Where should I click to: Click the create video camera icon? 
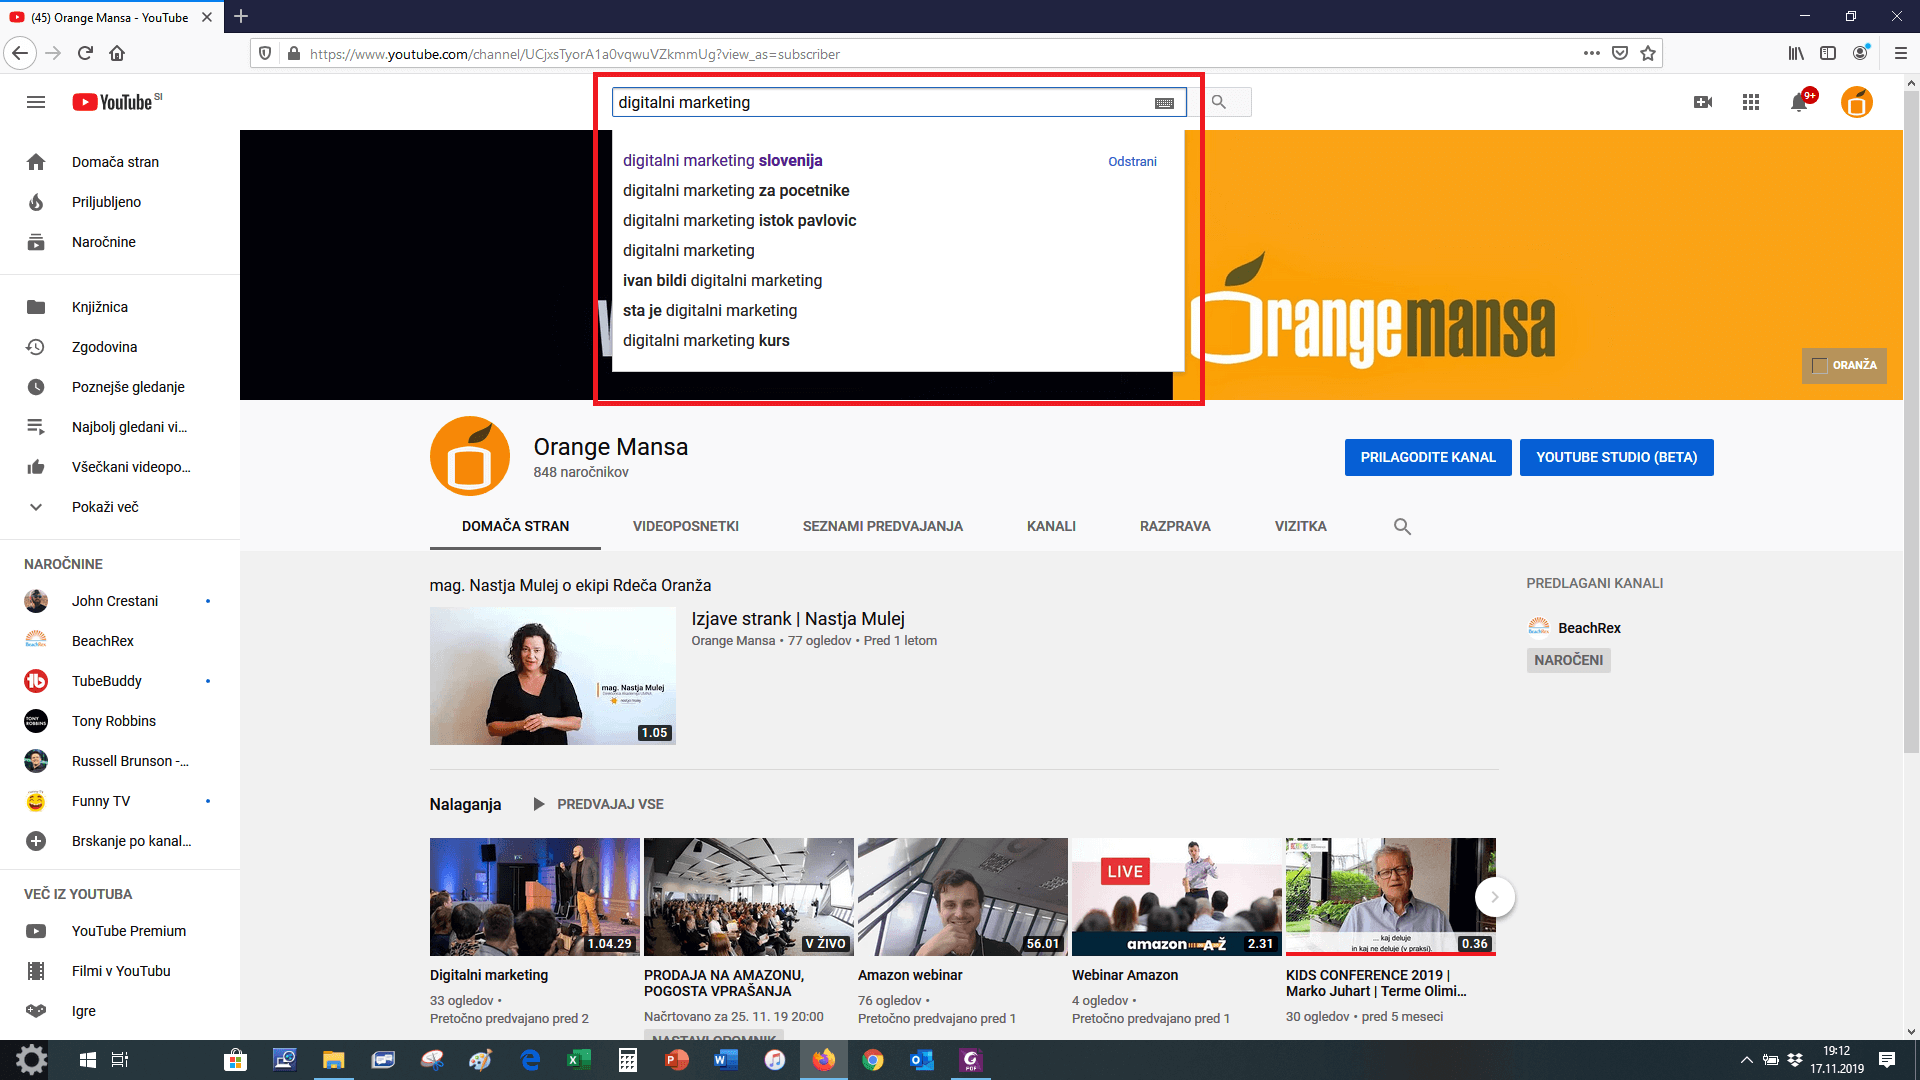point(1703,102)
